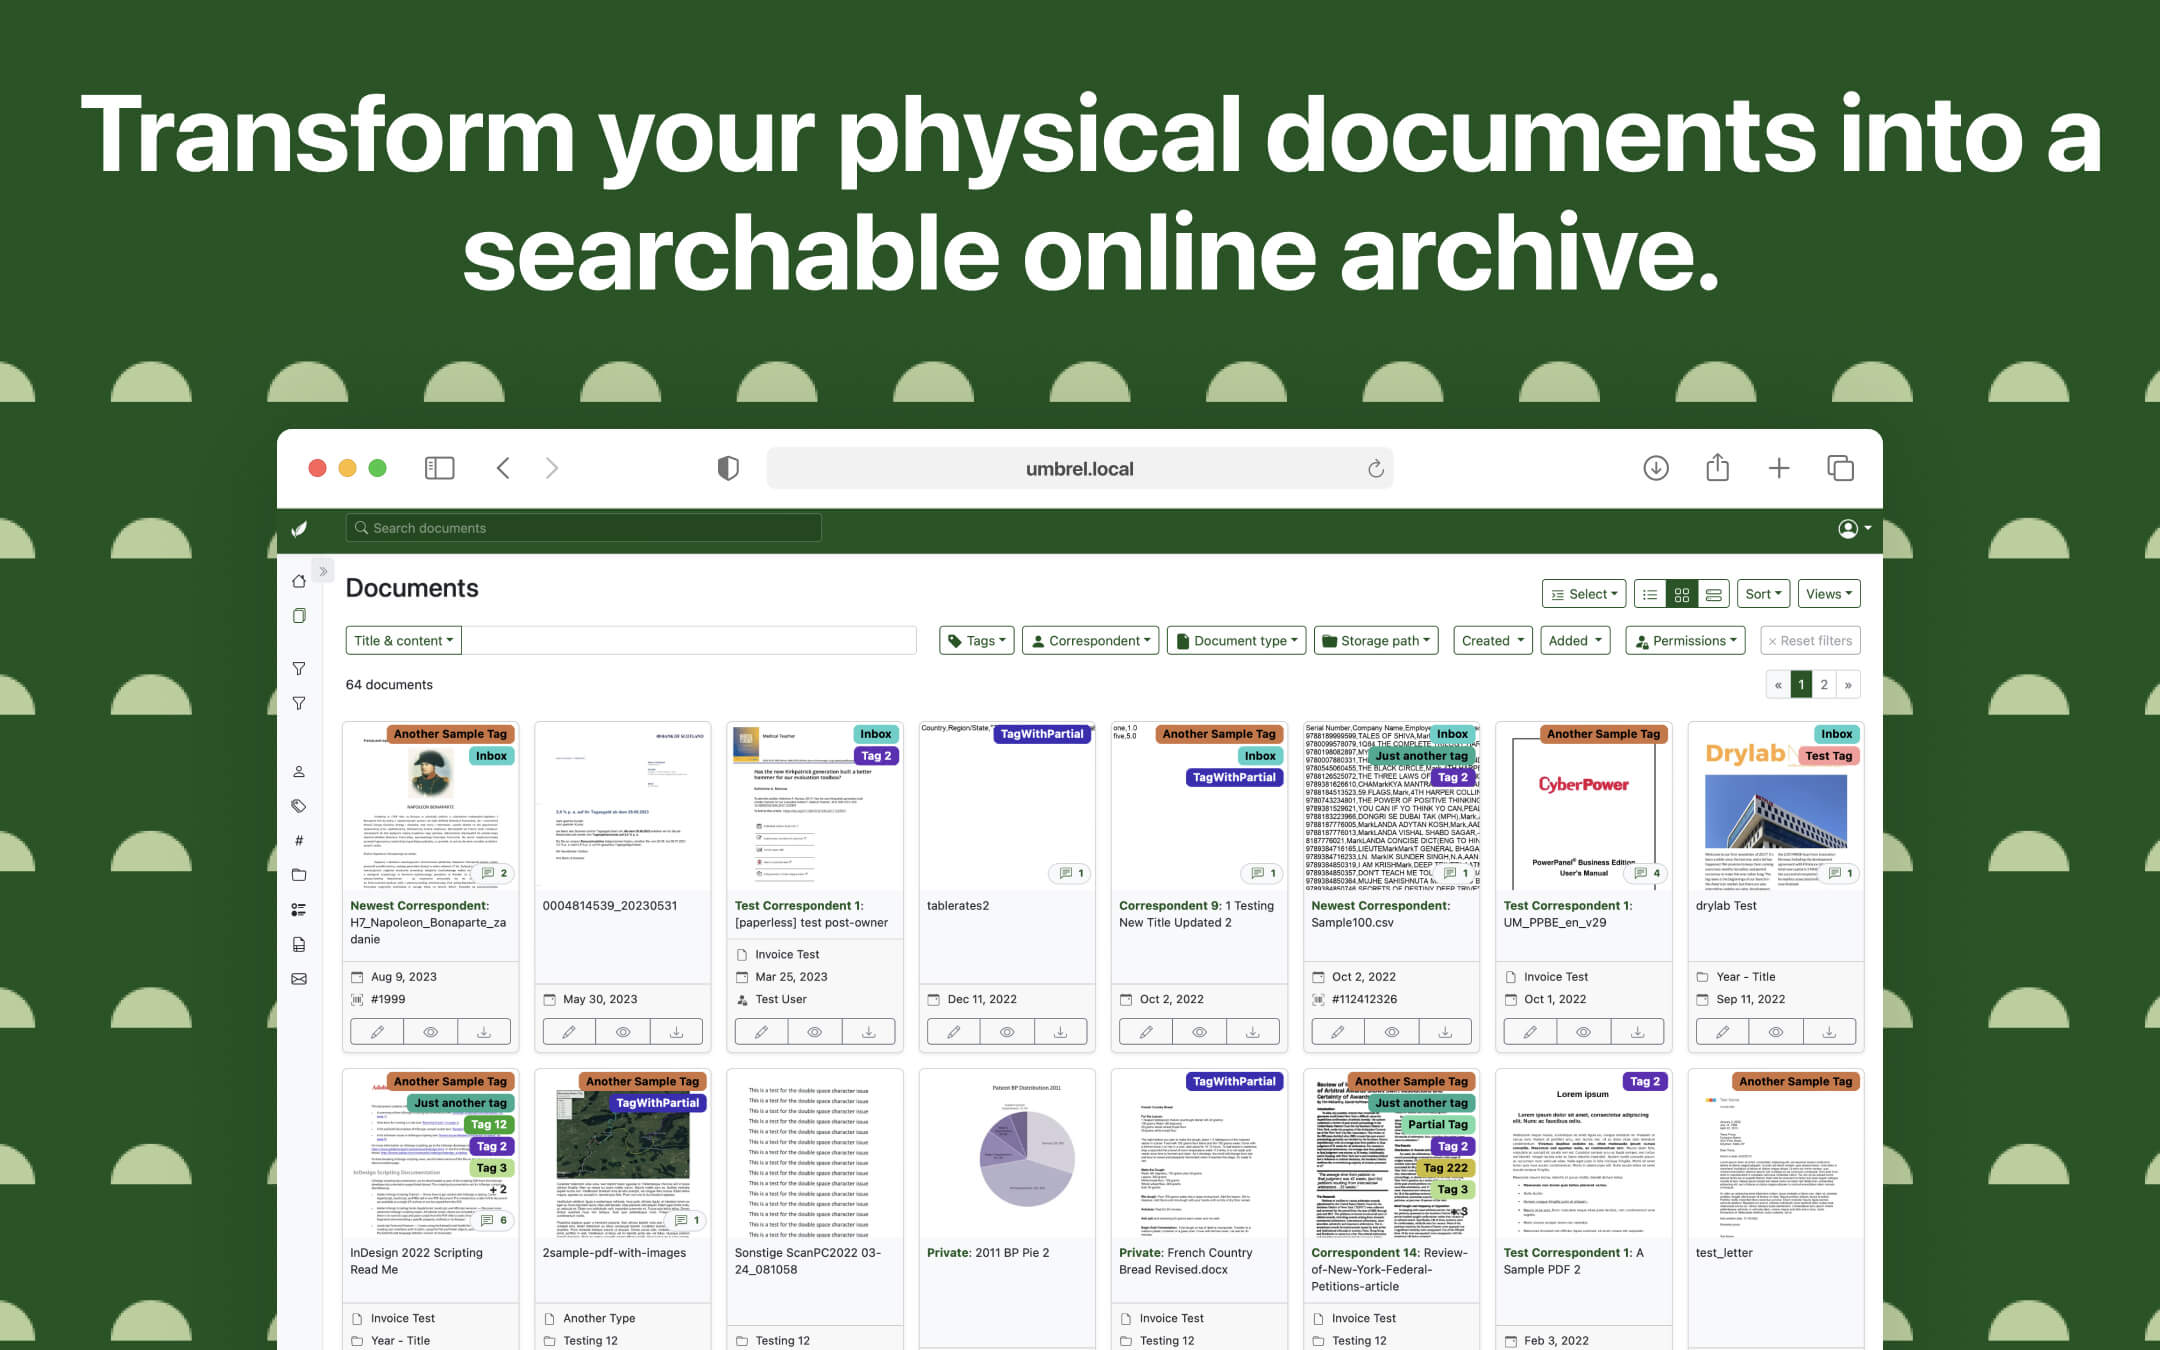Open the Tags page using the tag icon
The height and width of the screenshot is (1350, 2160).
[x=298, y=806]
